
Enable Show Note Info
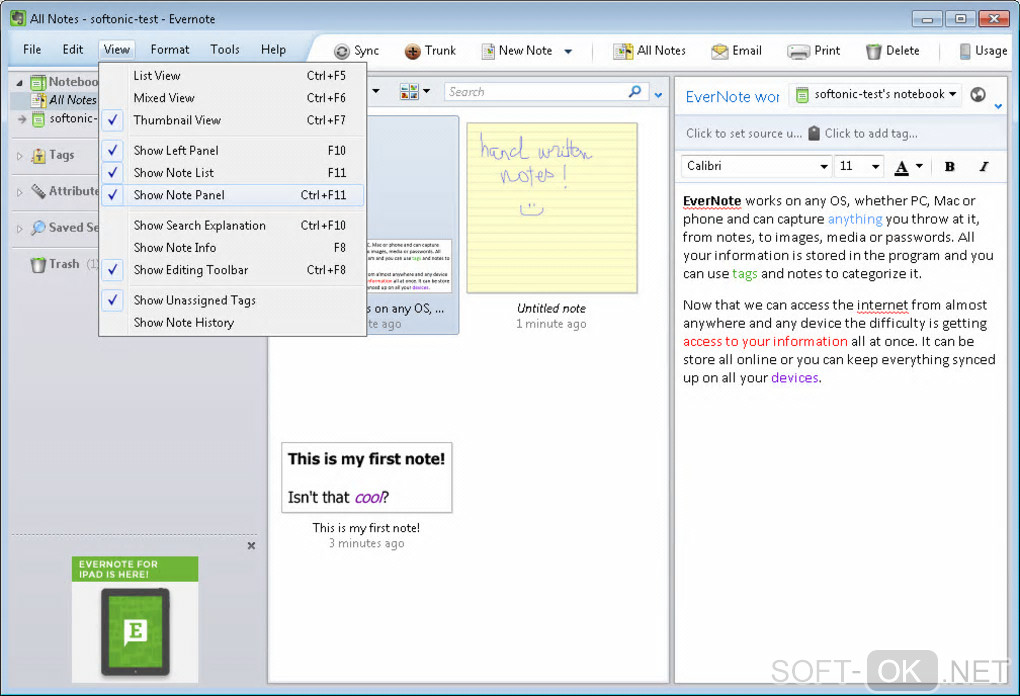click(x=233, y=247)
